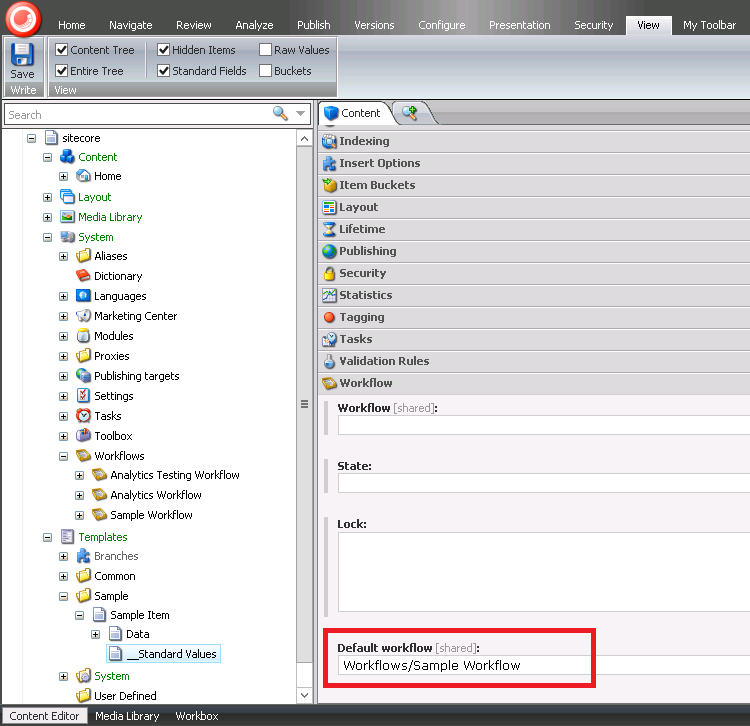
Task: Switch to the Presentation ribbon tab
Action: click(x=519, y=25)
